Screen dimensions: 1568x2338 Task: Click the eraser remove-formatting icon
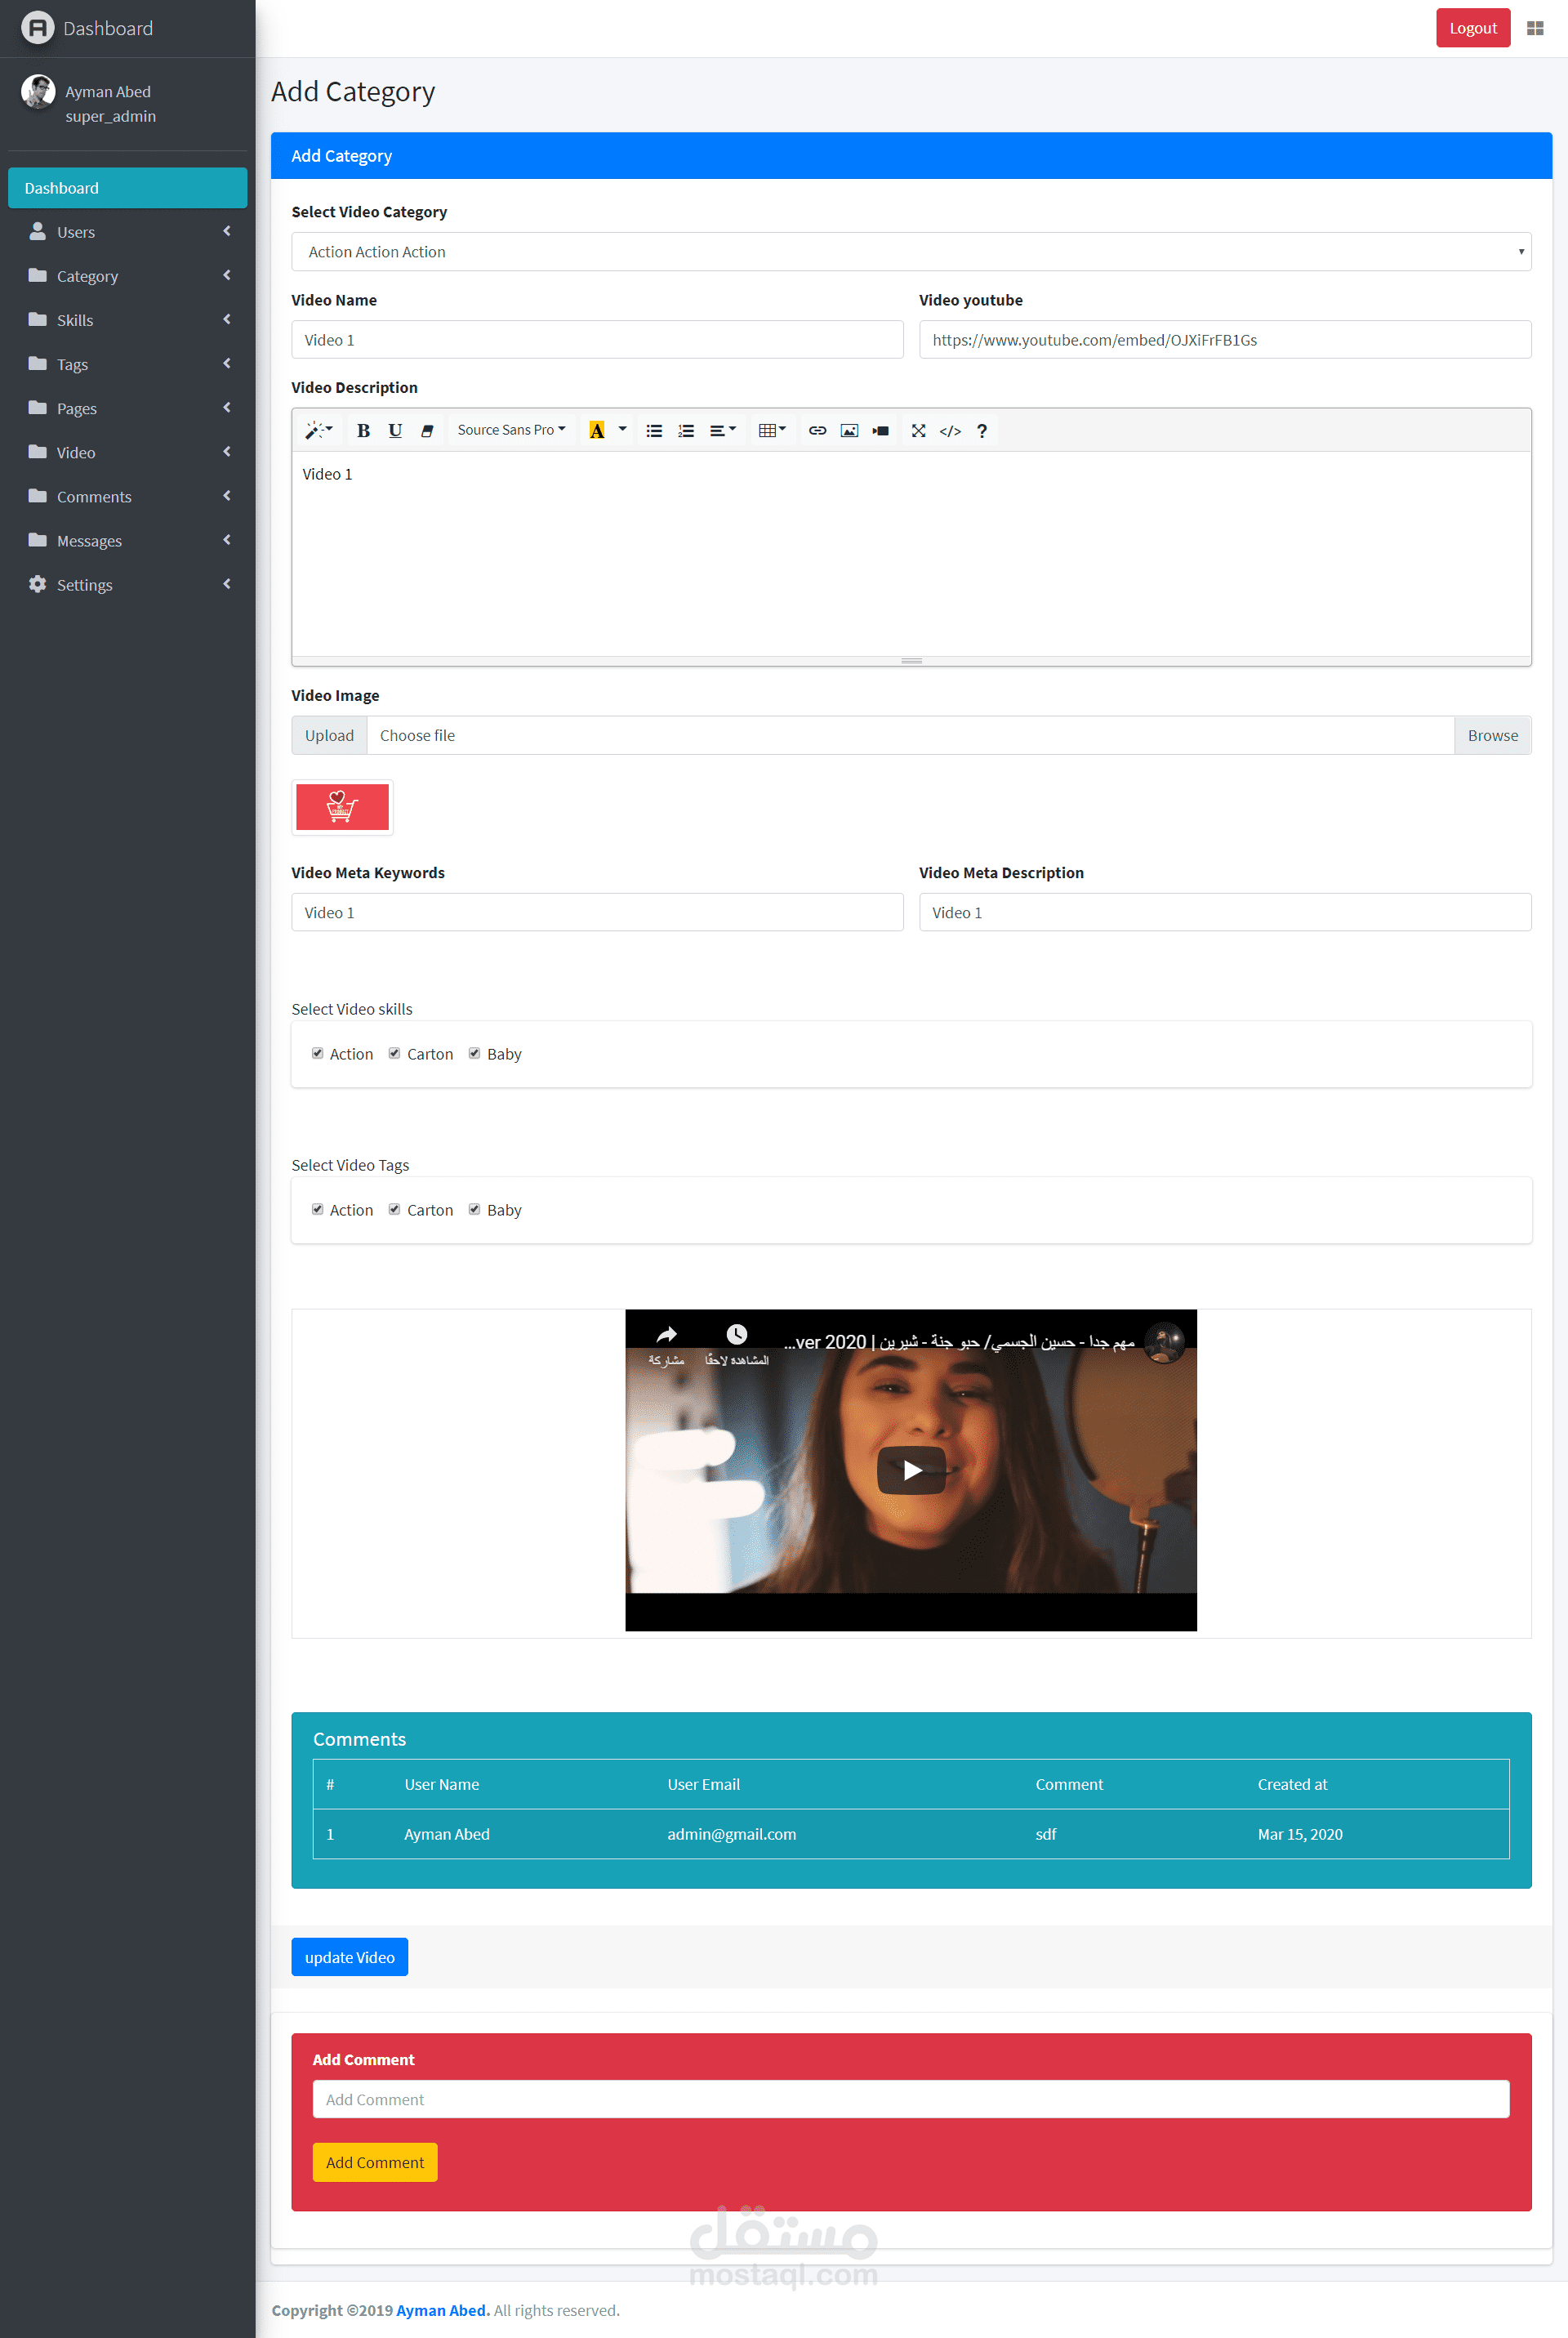pyautogui.click(x=427, y=430)
